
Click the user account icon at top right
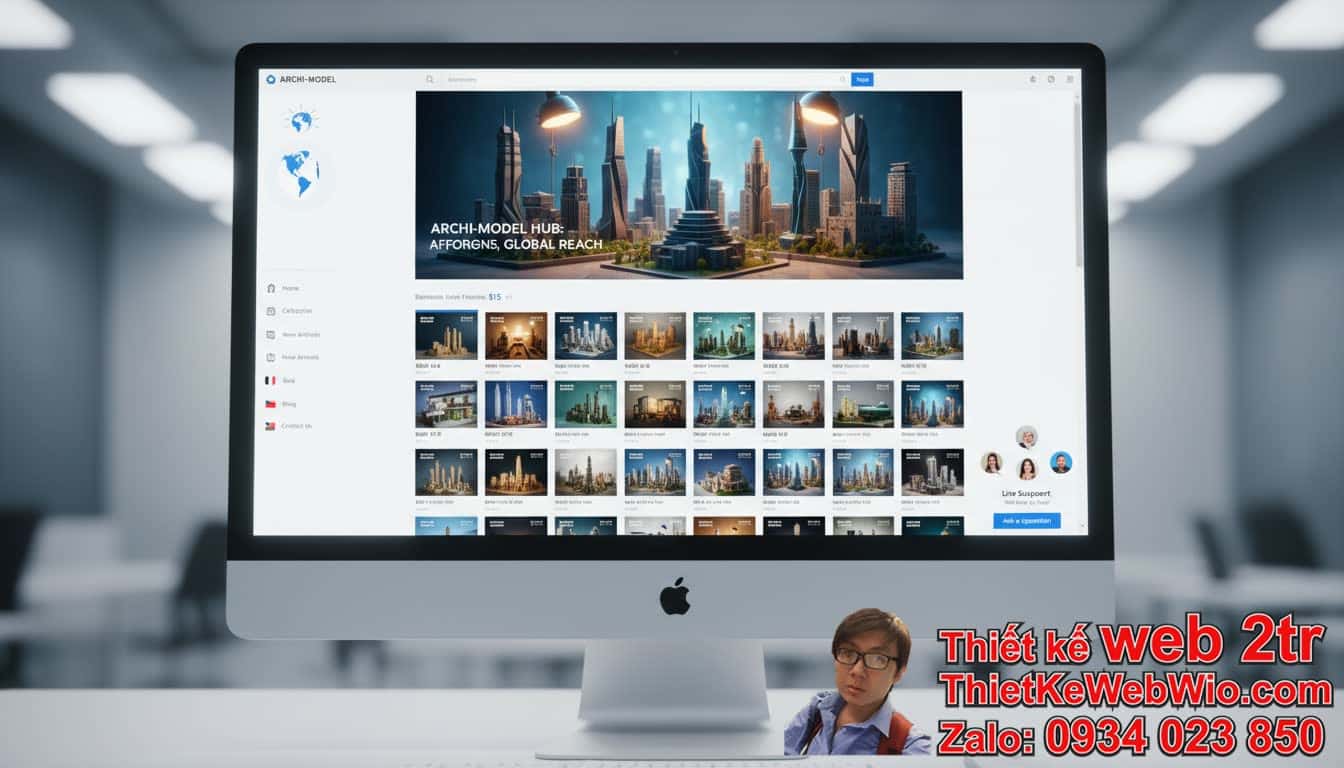[1032, 78]
